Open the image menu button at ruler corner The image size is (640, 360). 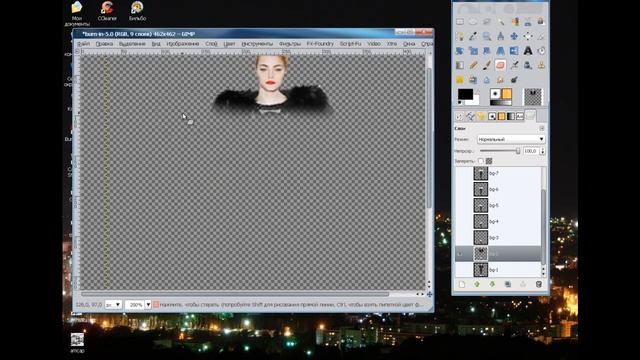[77, 52]
